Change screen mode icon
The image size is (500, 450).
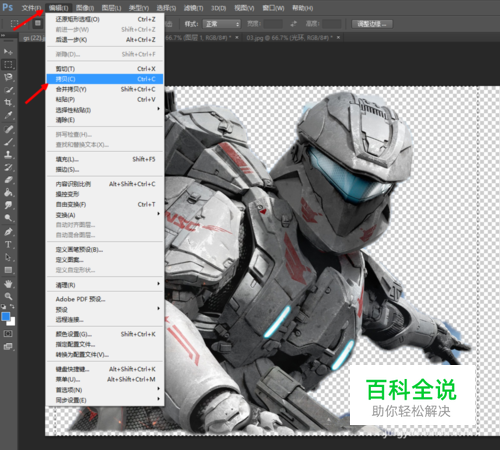click(x=8, y=347)
